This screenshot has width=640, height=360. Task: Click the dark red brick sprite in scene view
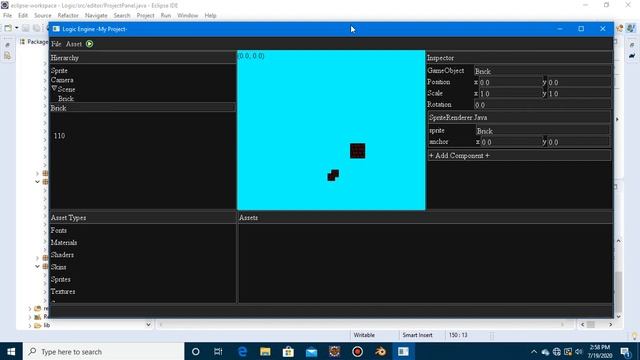358,151
